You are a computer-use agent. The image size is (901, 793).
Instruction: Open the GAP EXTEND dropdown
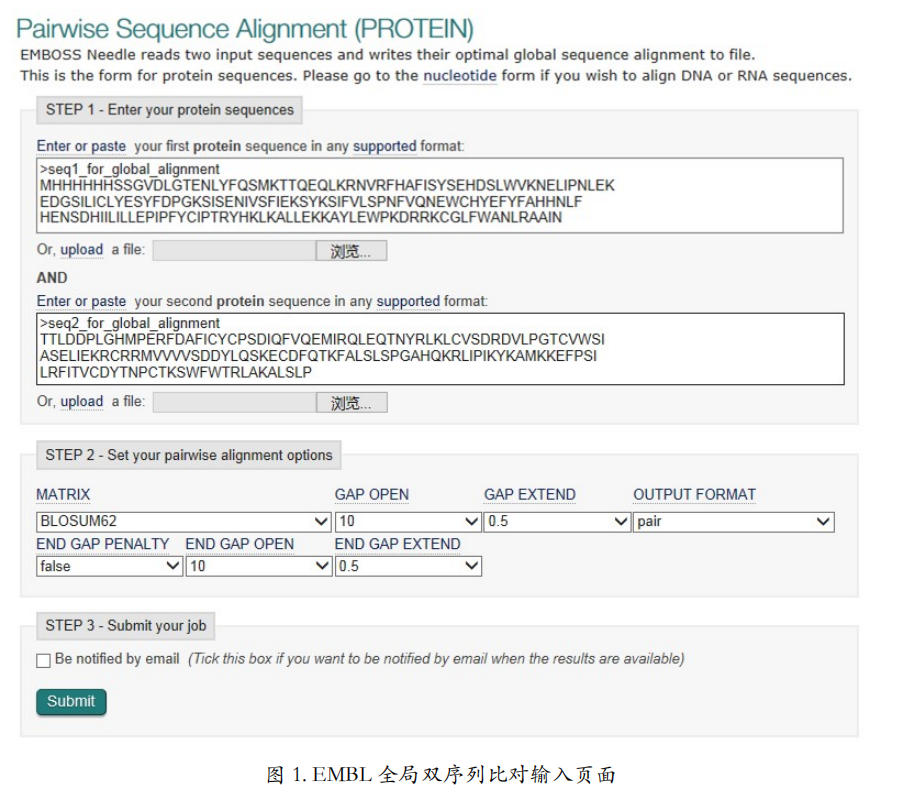click(557, 521)
